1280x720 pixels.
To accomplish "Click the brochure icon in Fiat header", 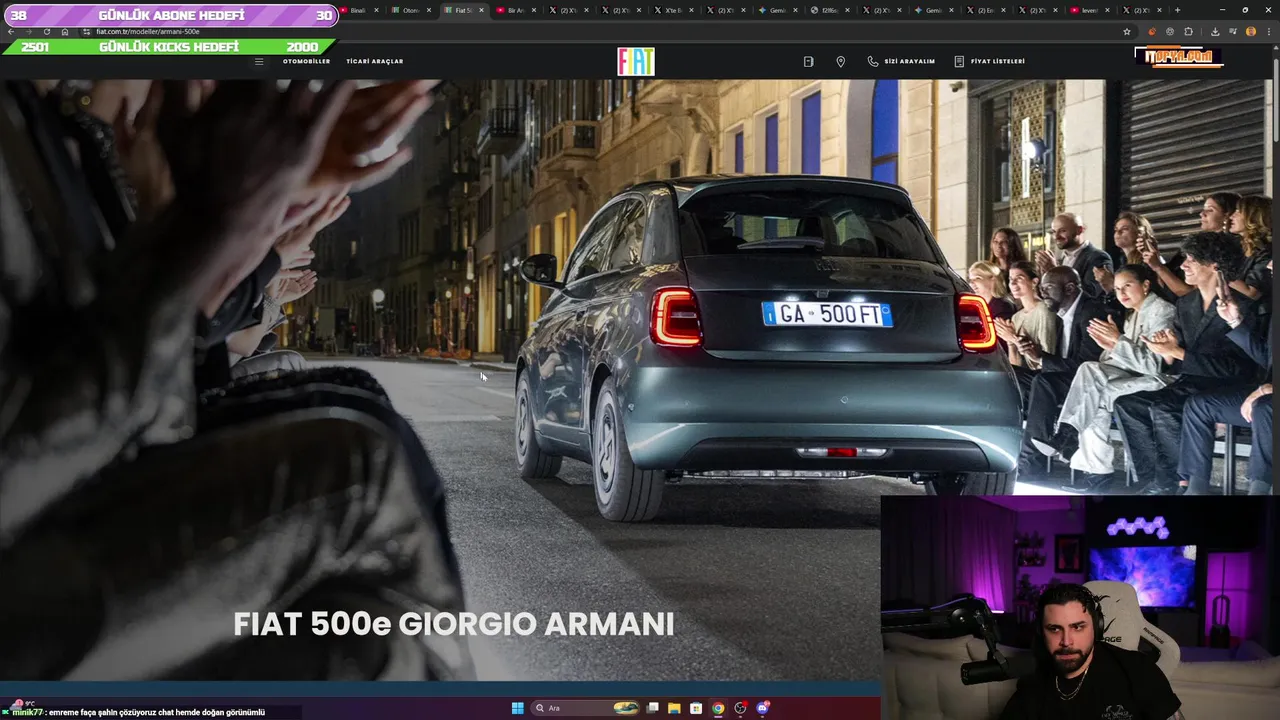I will click(x=808, y=61).
